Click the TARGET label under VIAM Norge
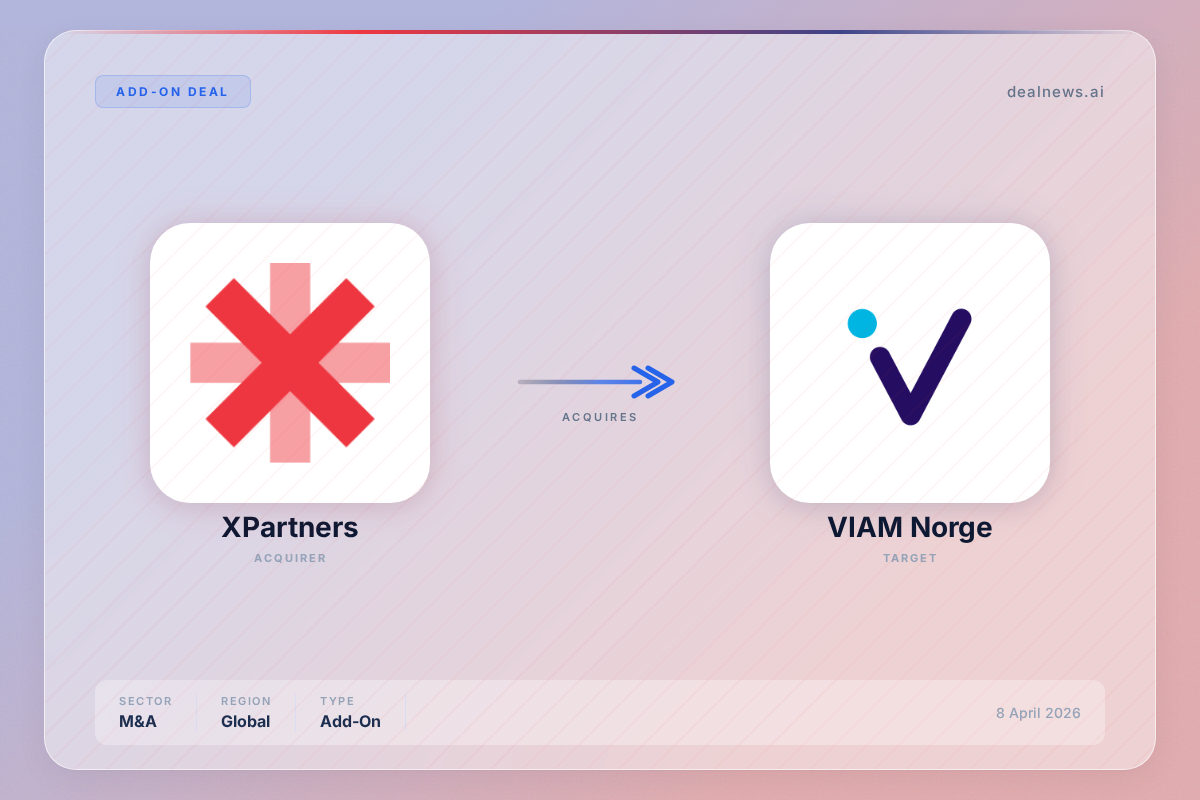Viewport: 1200px width, 800px height. [x=910, y=558]
